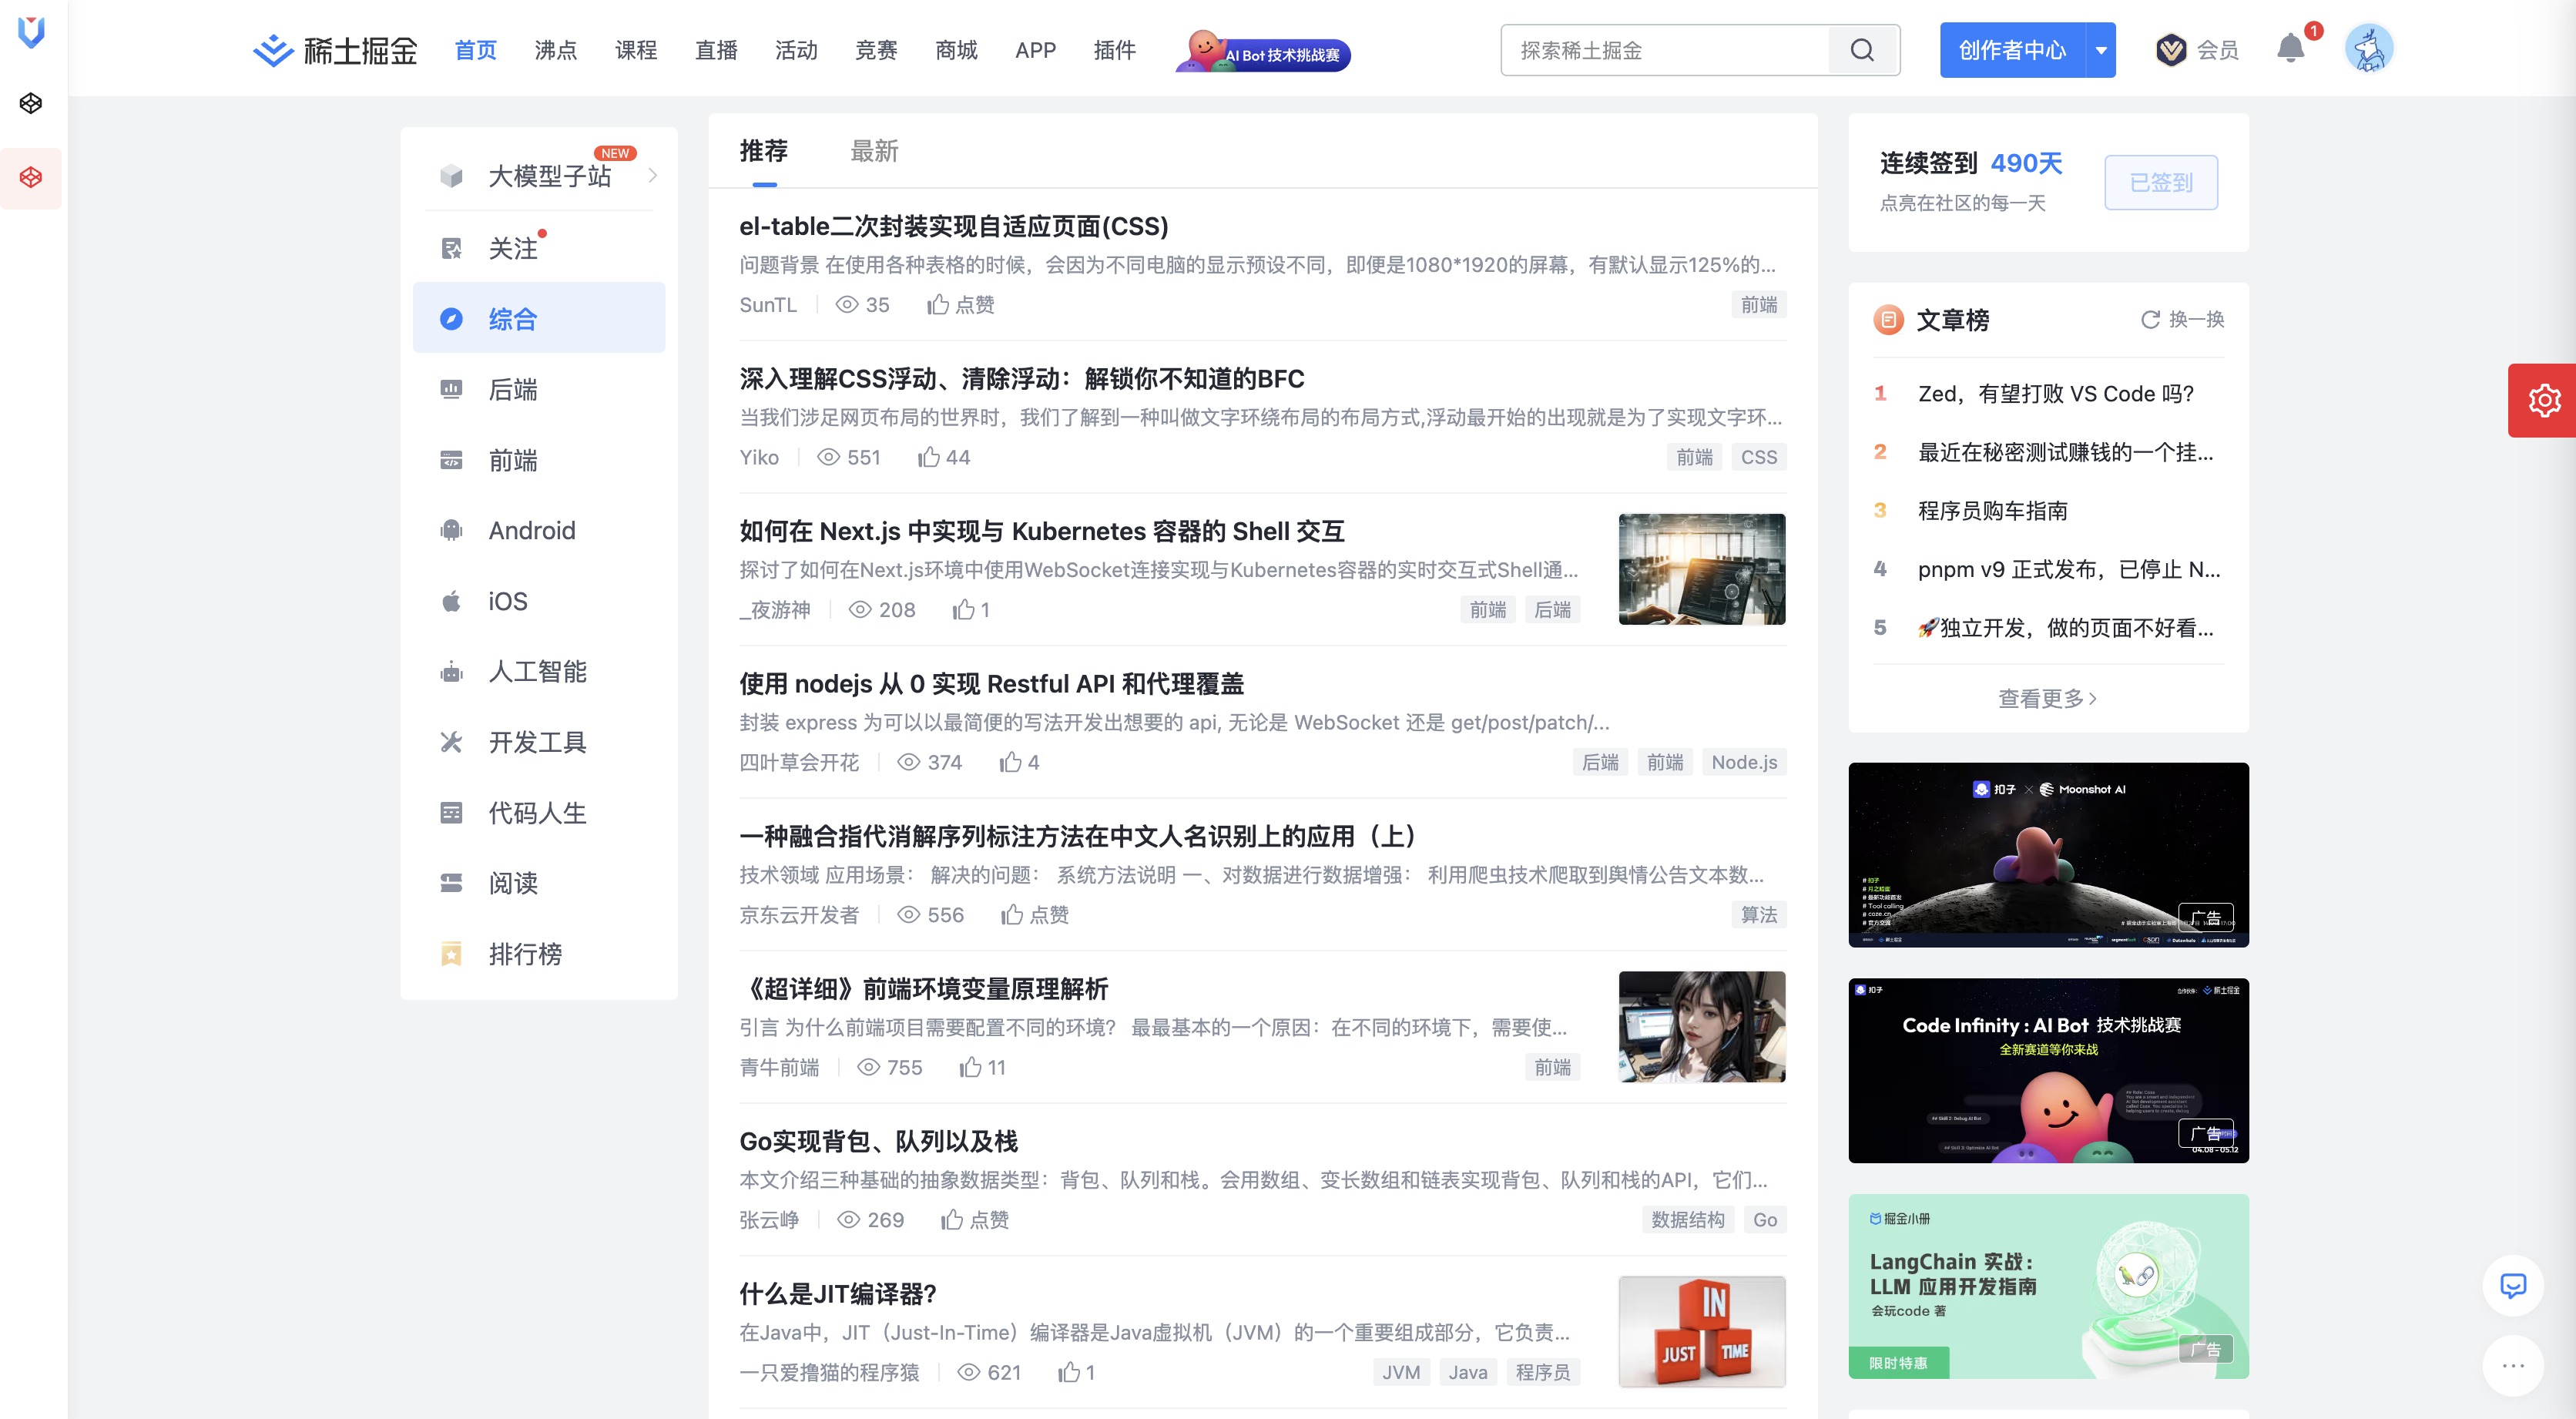Open the red settings gear panel
This screenshot has height=1419, width=2576.
[2543, 400]
